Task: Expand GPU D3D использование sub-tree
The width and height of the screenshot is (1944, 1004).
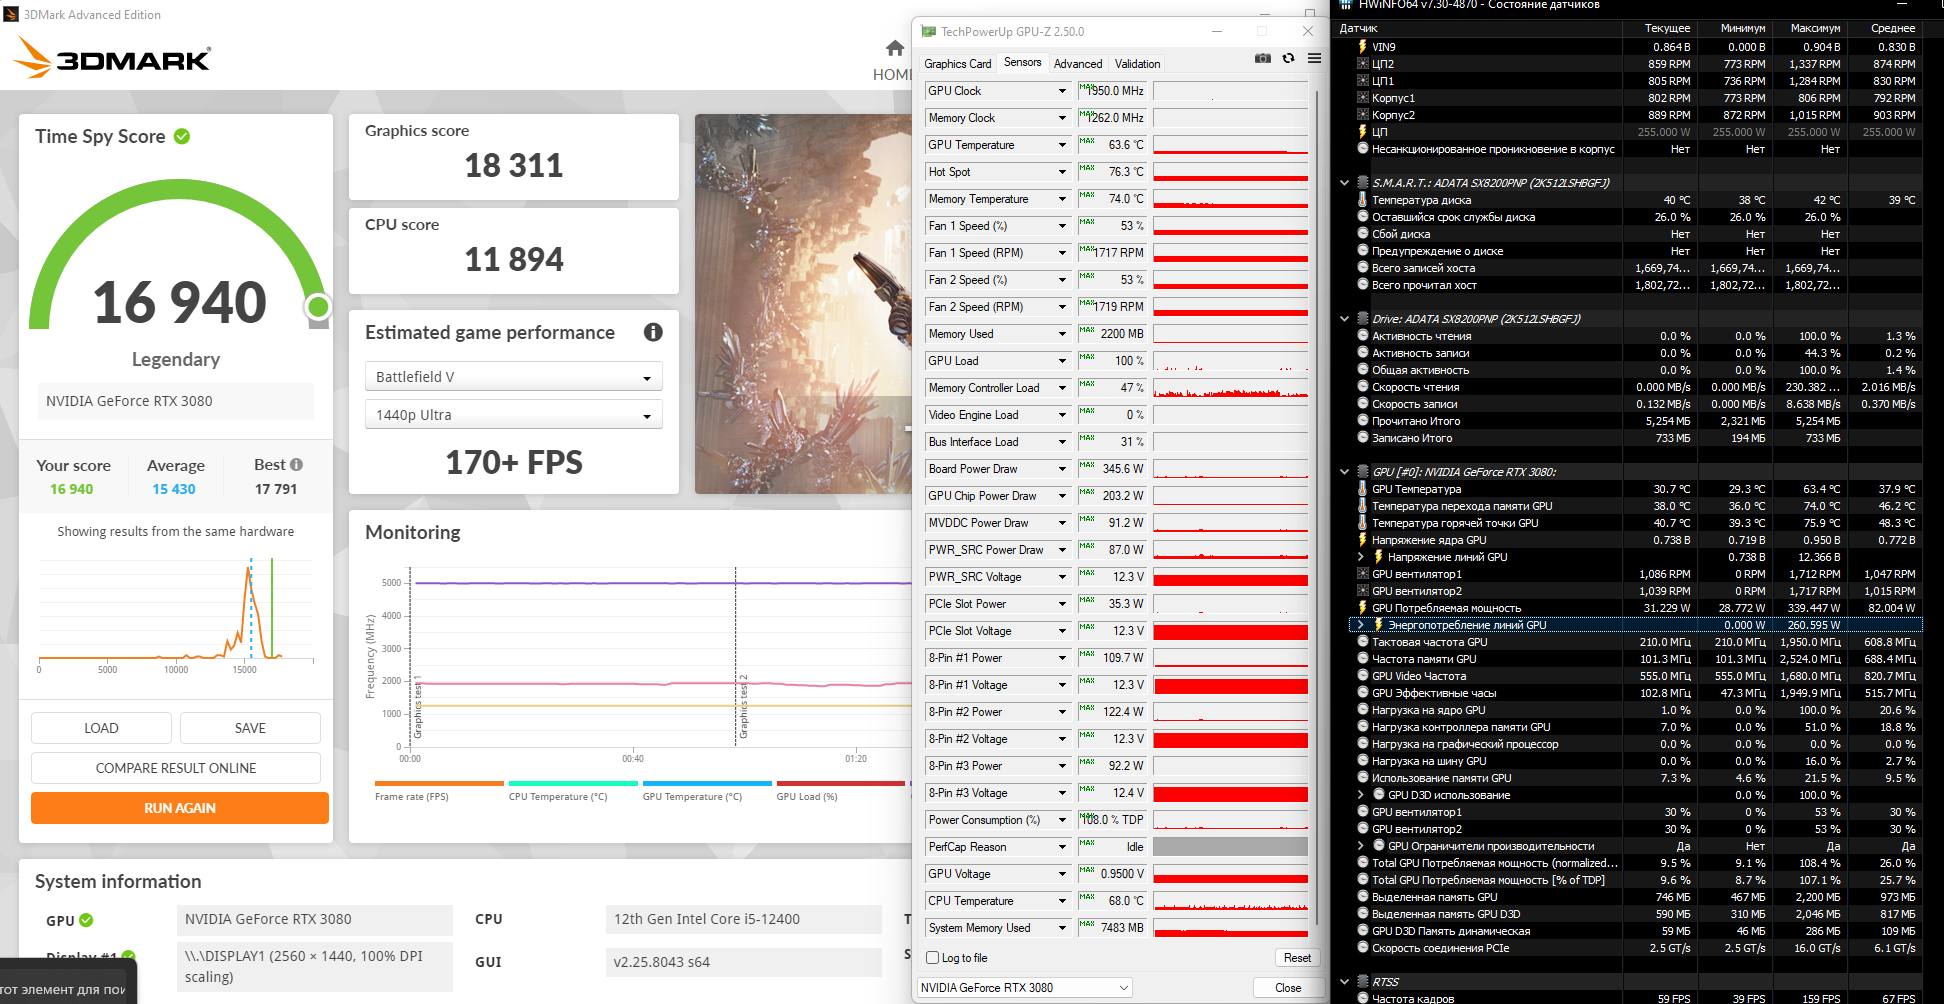Action: 1360,794
